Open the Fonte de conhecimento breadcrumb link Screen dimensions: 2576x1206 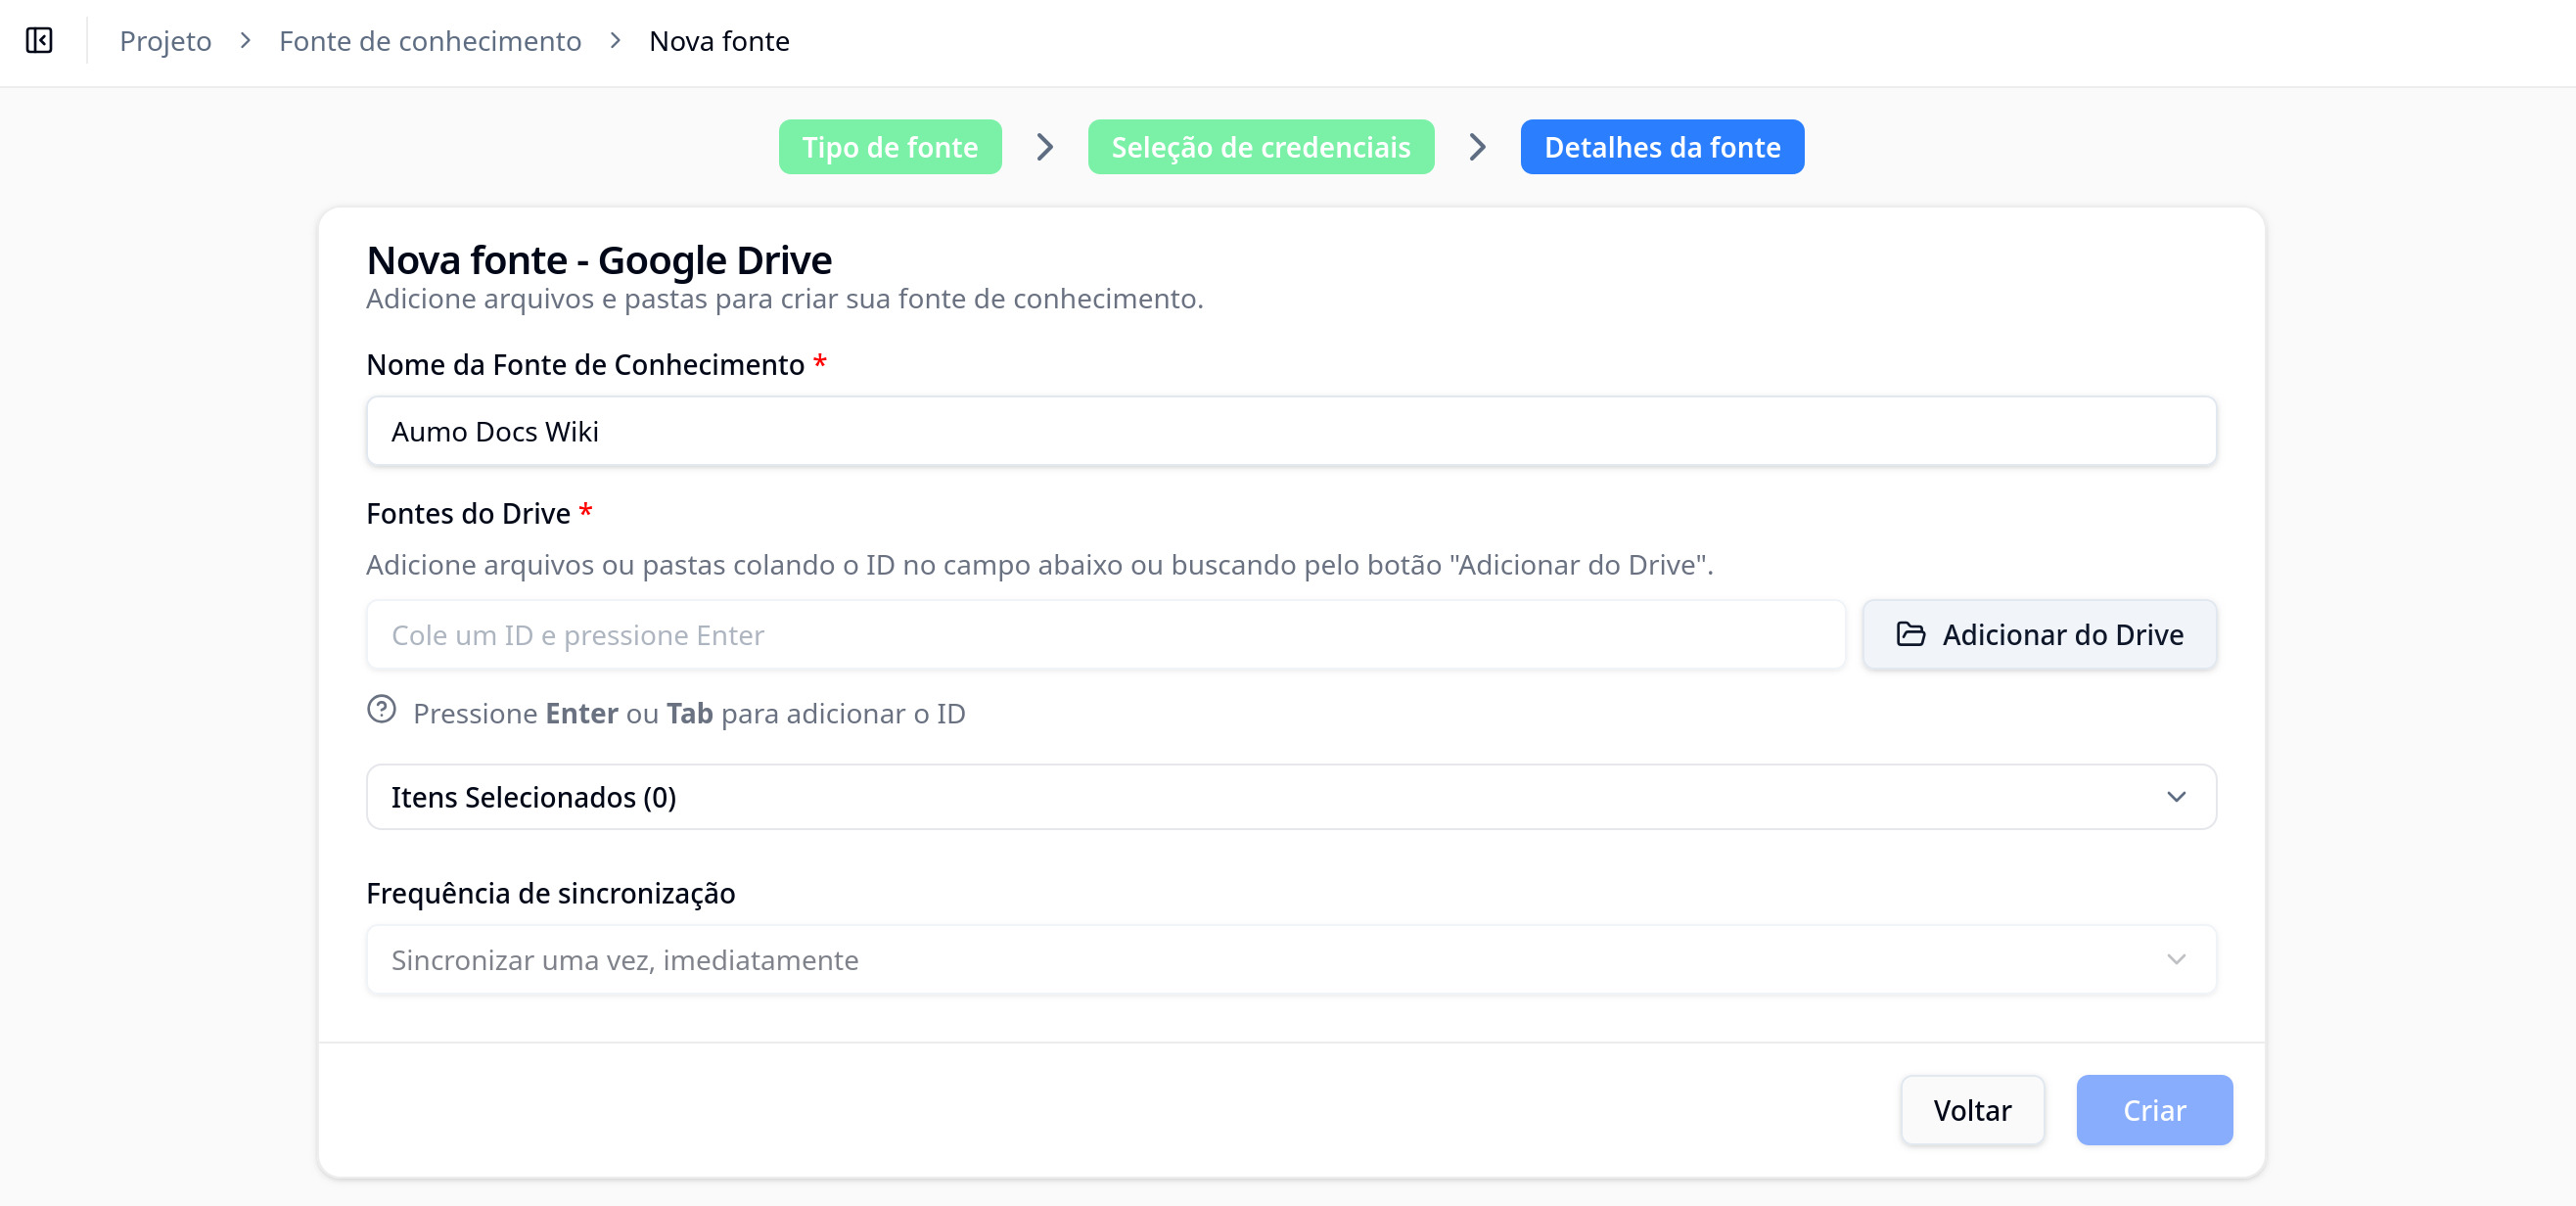pyautogui.click(x=430, y=41)
